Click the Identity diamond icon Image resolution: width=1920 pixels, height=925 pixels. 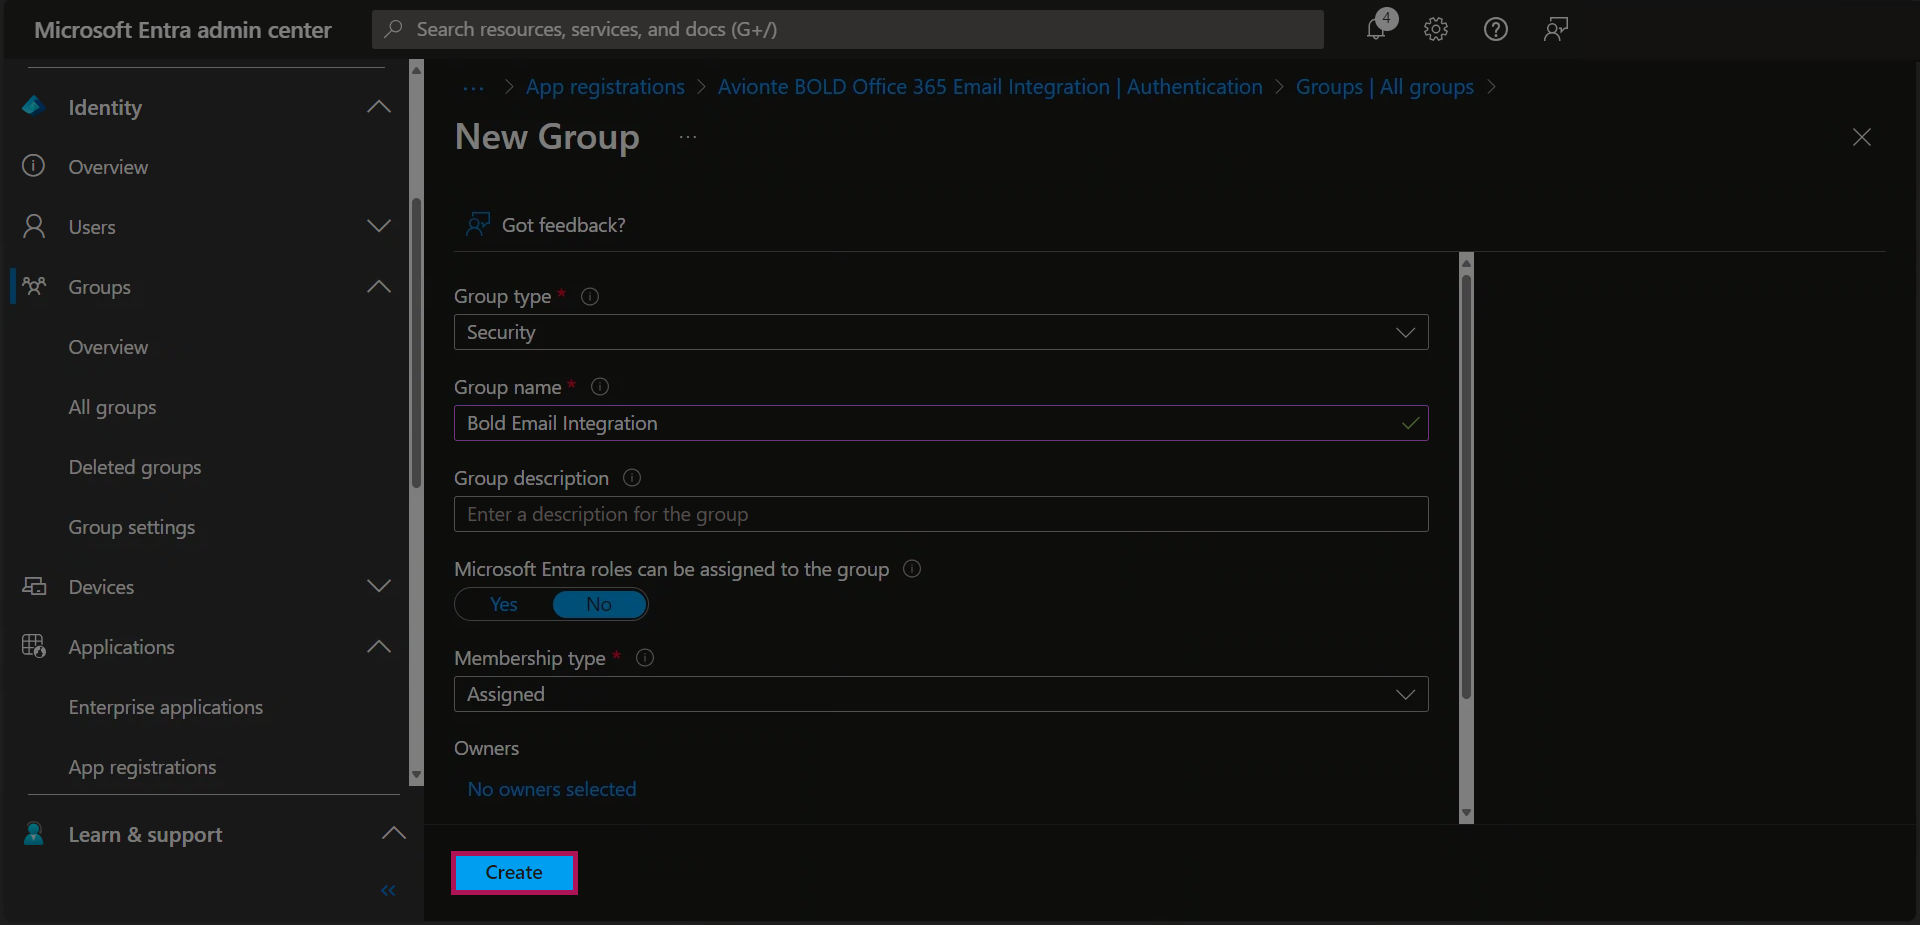point(33,105)
